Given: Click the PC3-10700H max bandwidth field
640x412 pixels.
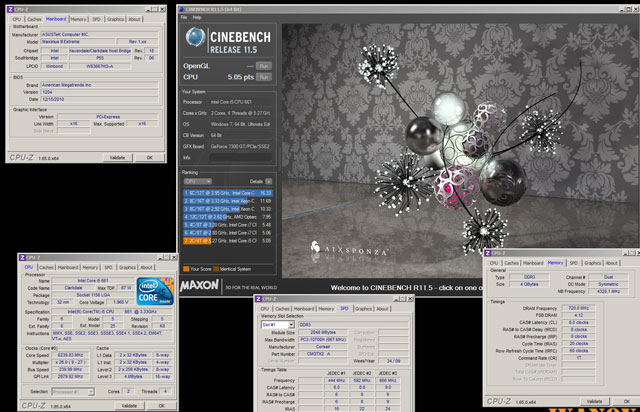Looking at the screenshot, I should point(323,340).
